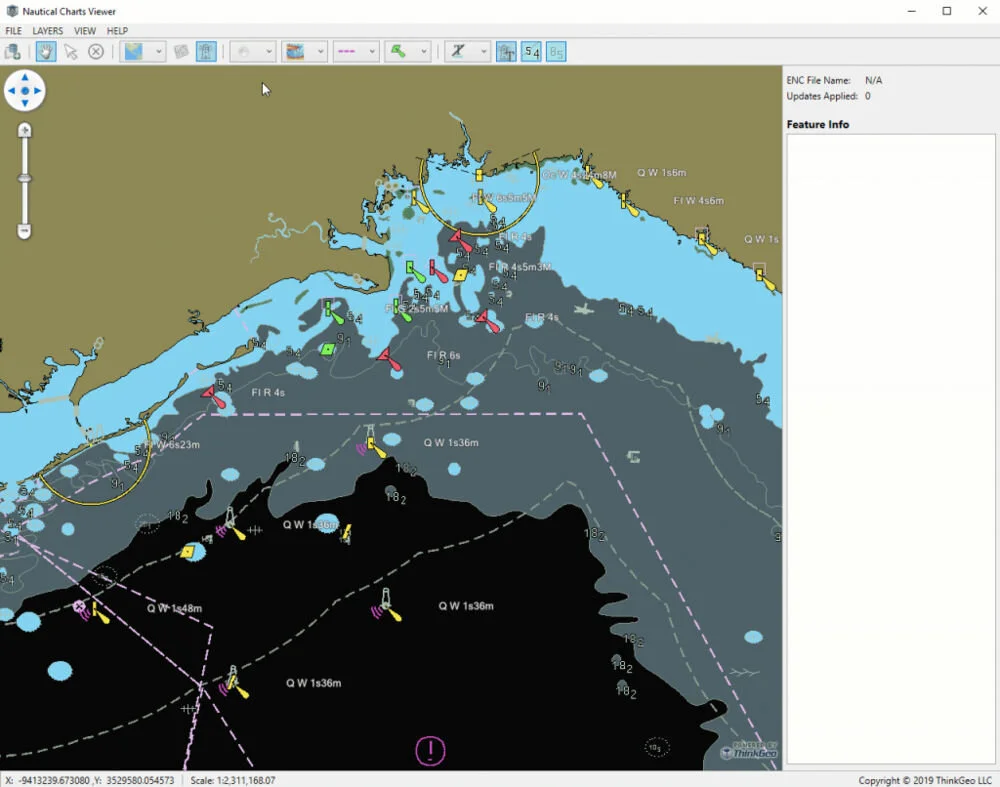Screen dimensions: 1000x787
Task: Click the green diamond buoy near 9.1
Action: coord(328,349)
